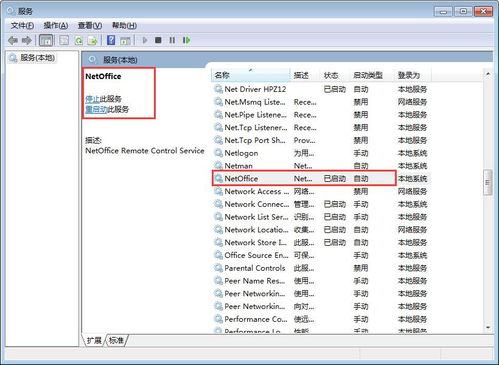Restart the service with green restart icon
This screenshot has width=499, height=365.
[x=186, y=40]
